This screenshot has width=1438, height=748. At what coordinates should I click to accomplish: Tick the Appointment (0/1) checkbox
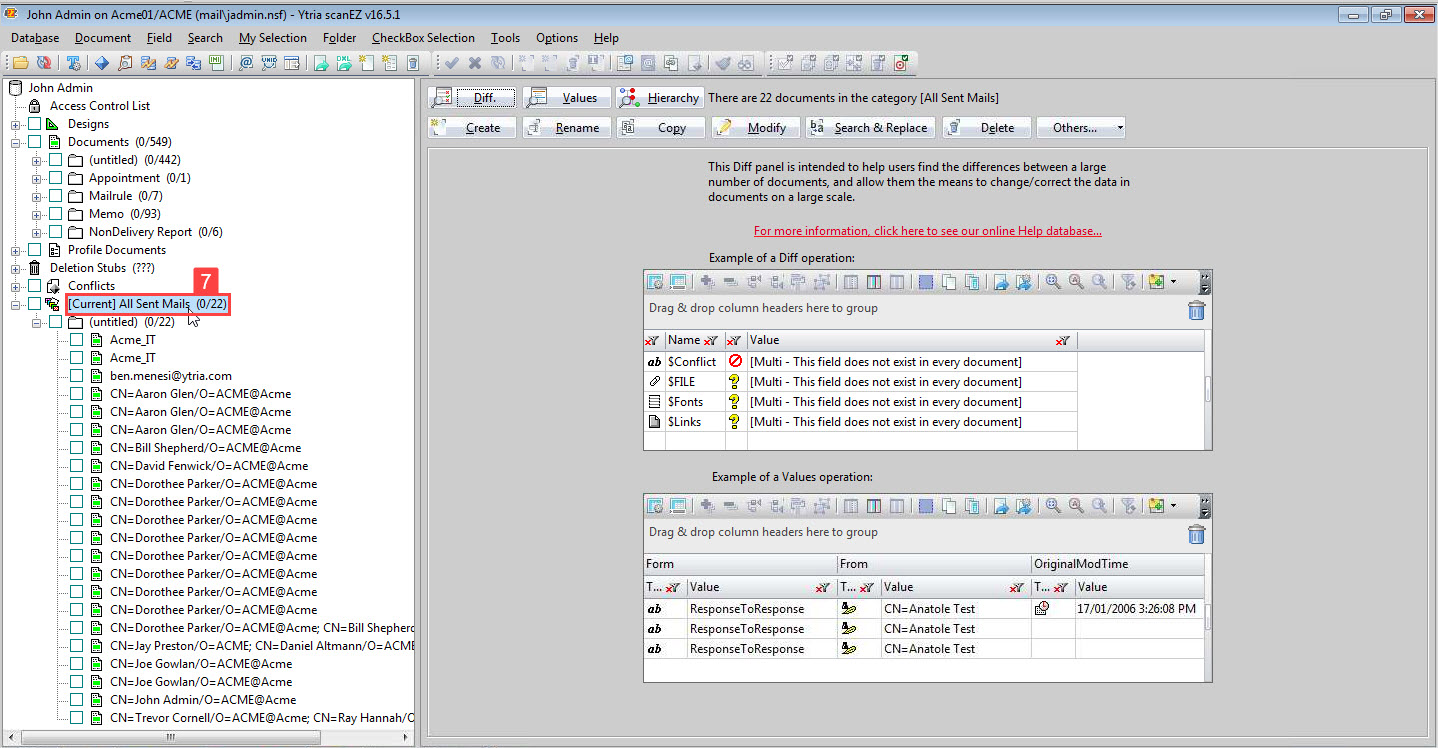pyautogui.click(x=56, y=178)
